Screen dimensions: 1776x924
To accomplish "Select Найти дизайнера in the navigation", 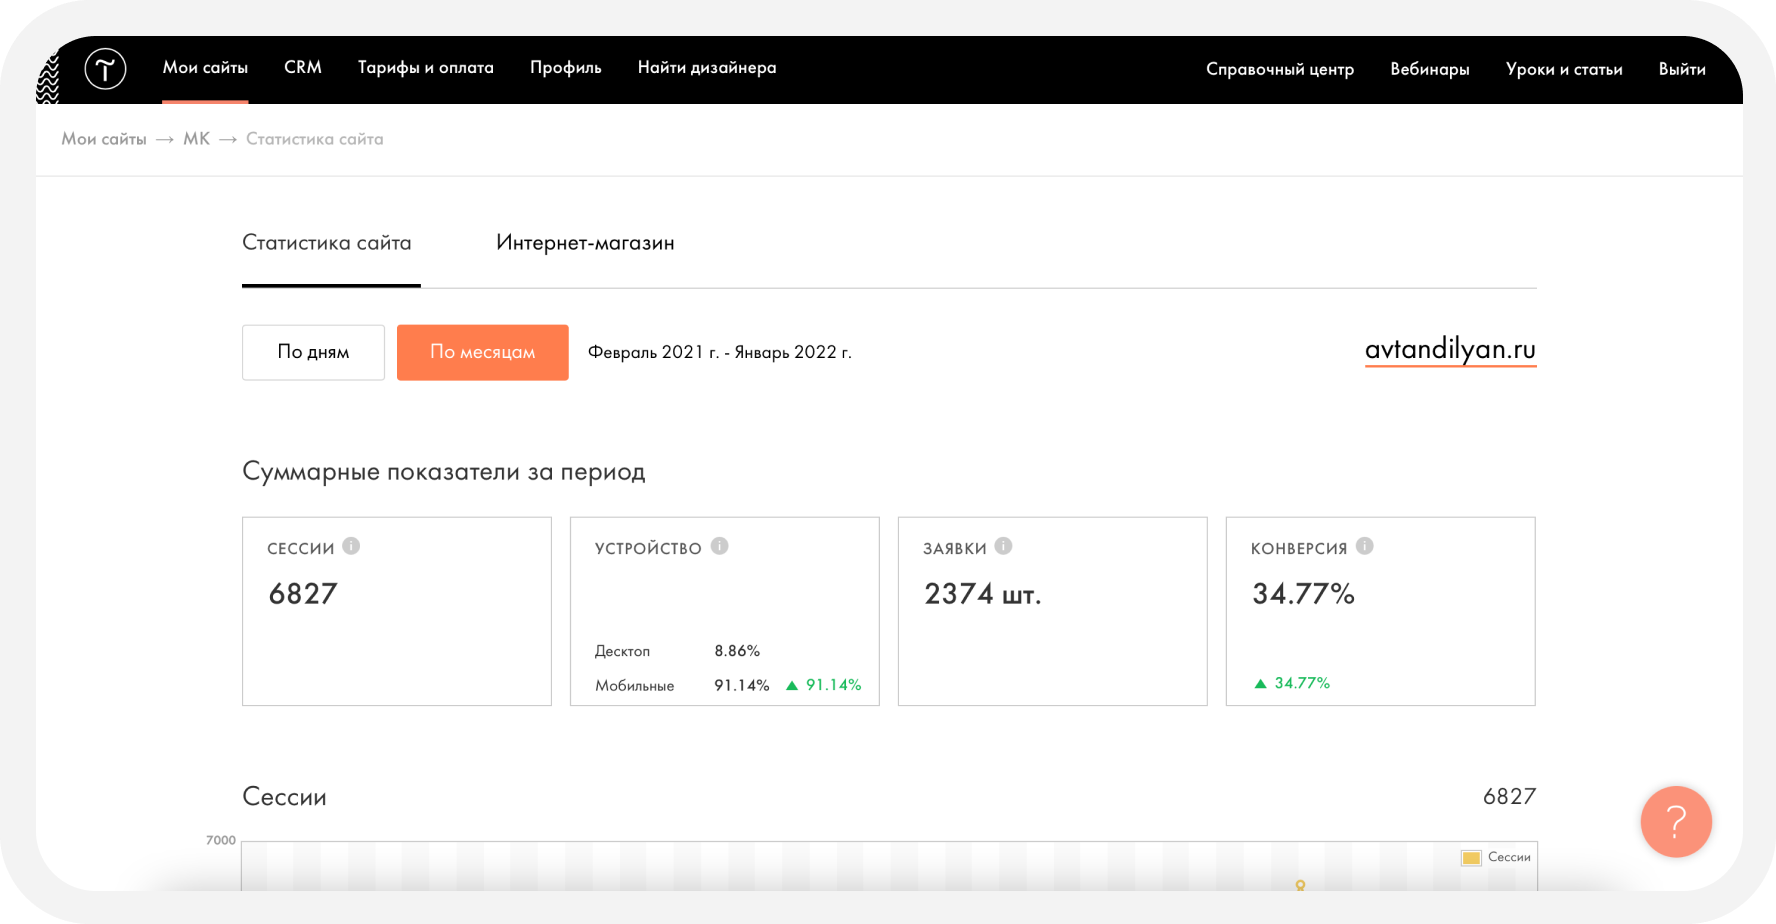I will pos(707,68).
